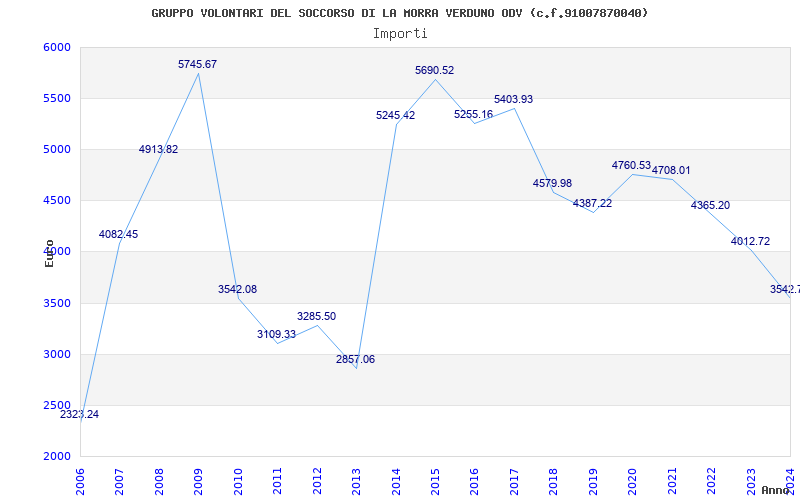Select the 5255.16 data label

[x=474, y=114]
